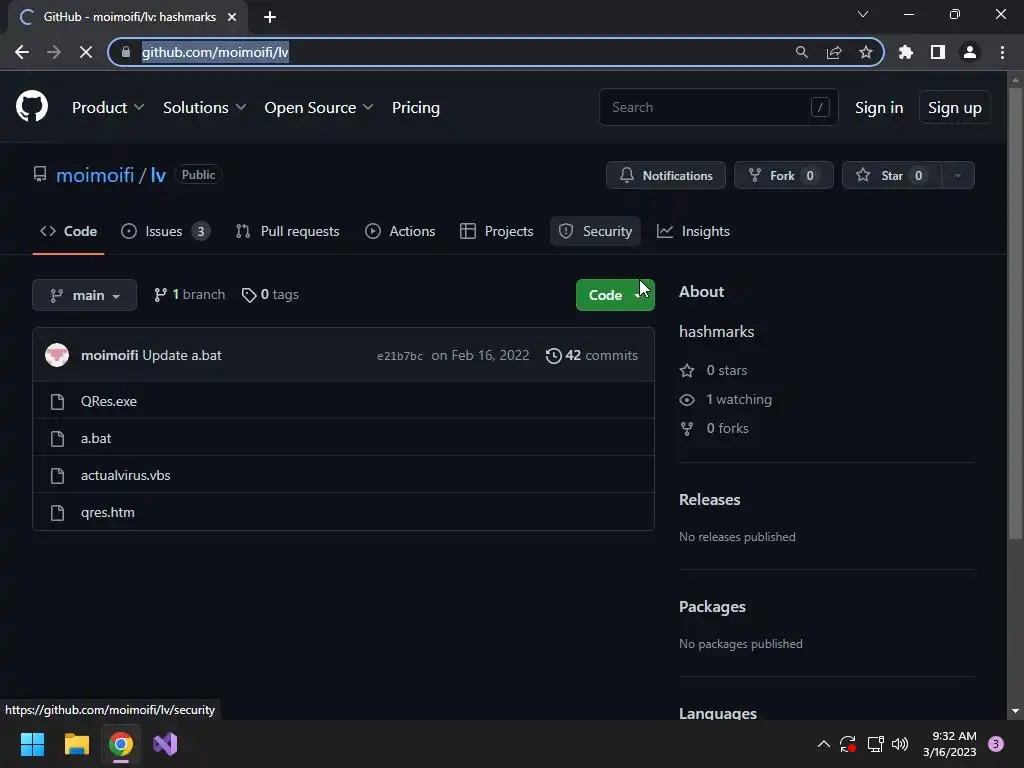Image resolution: width=1024 pixels, height=768 pixels.
Task: Open the QRes.exe file
Action: point(109,402)
